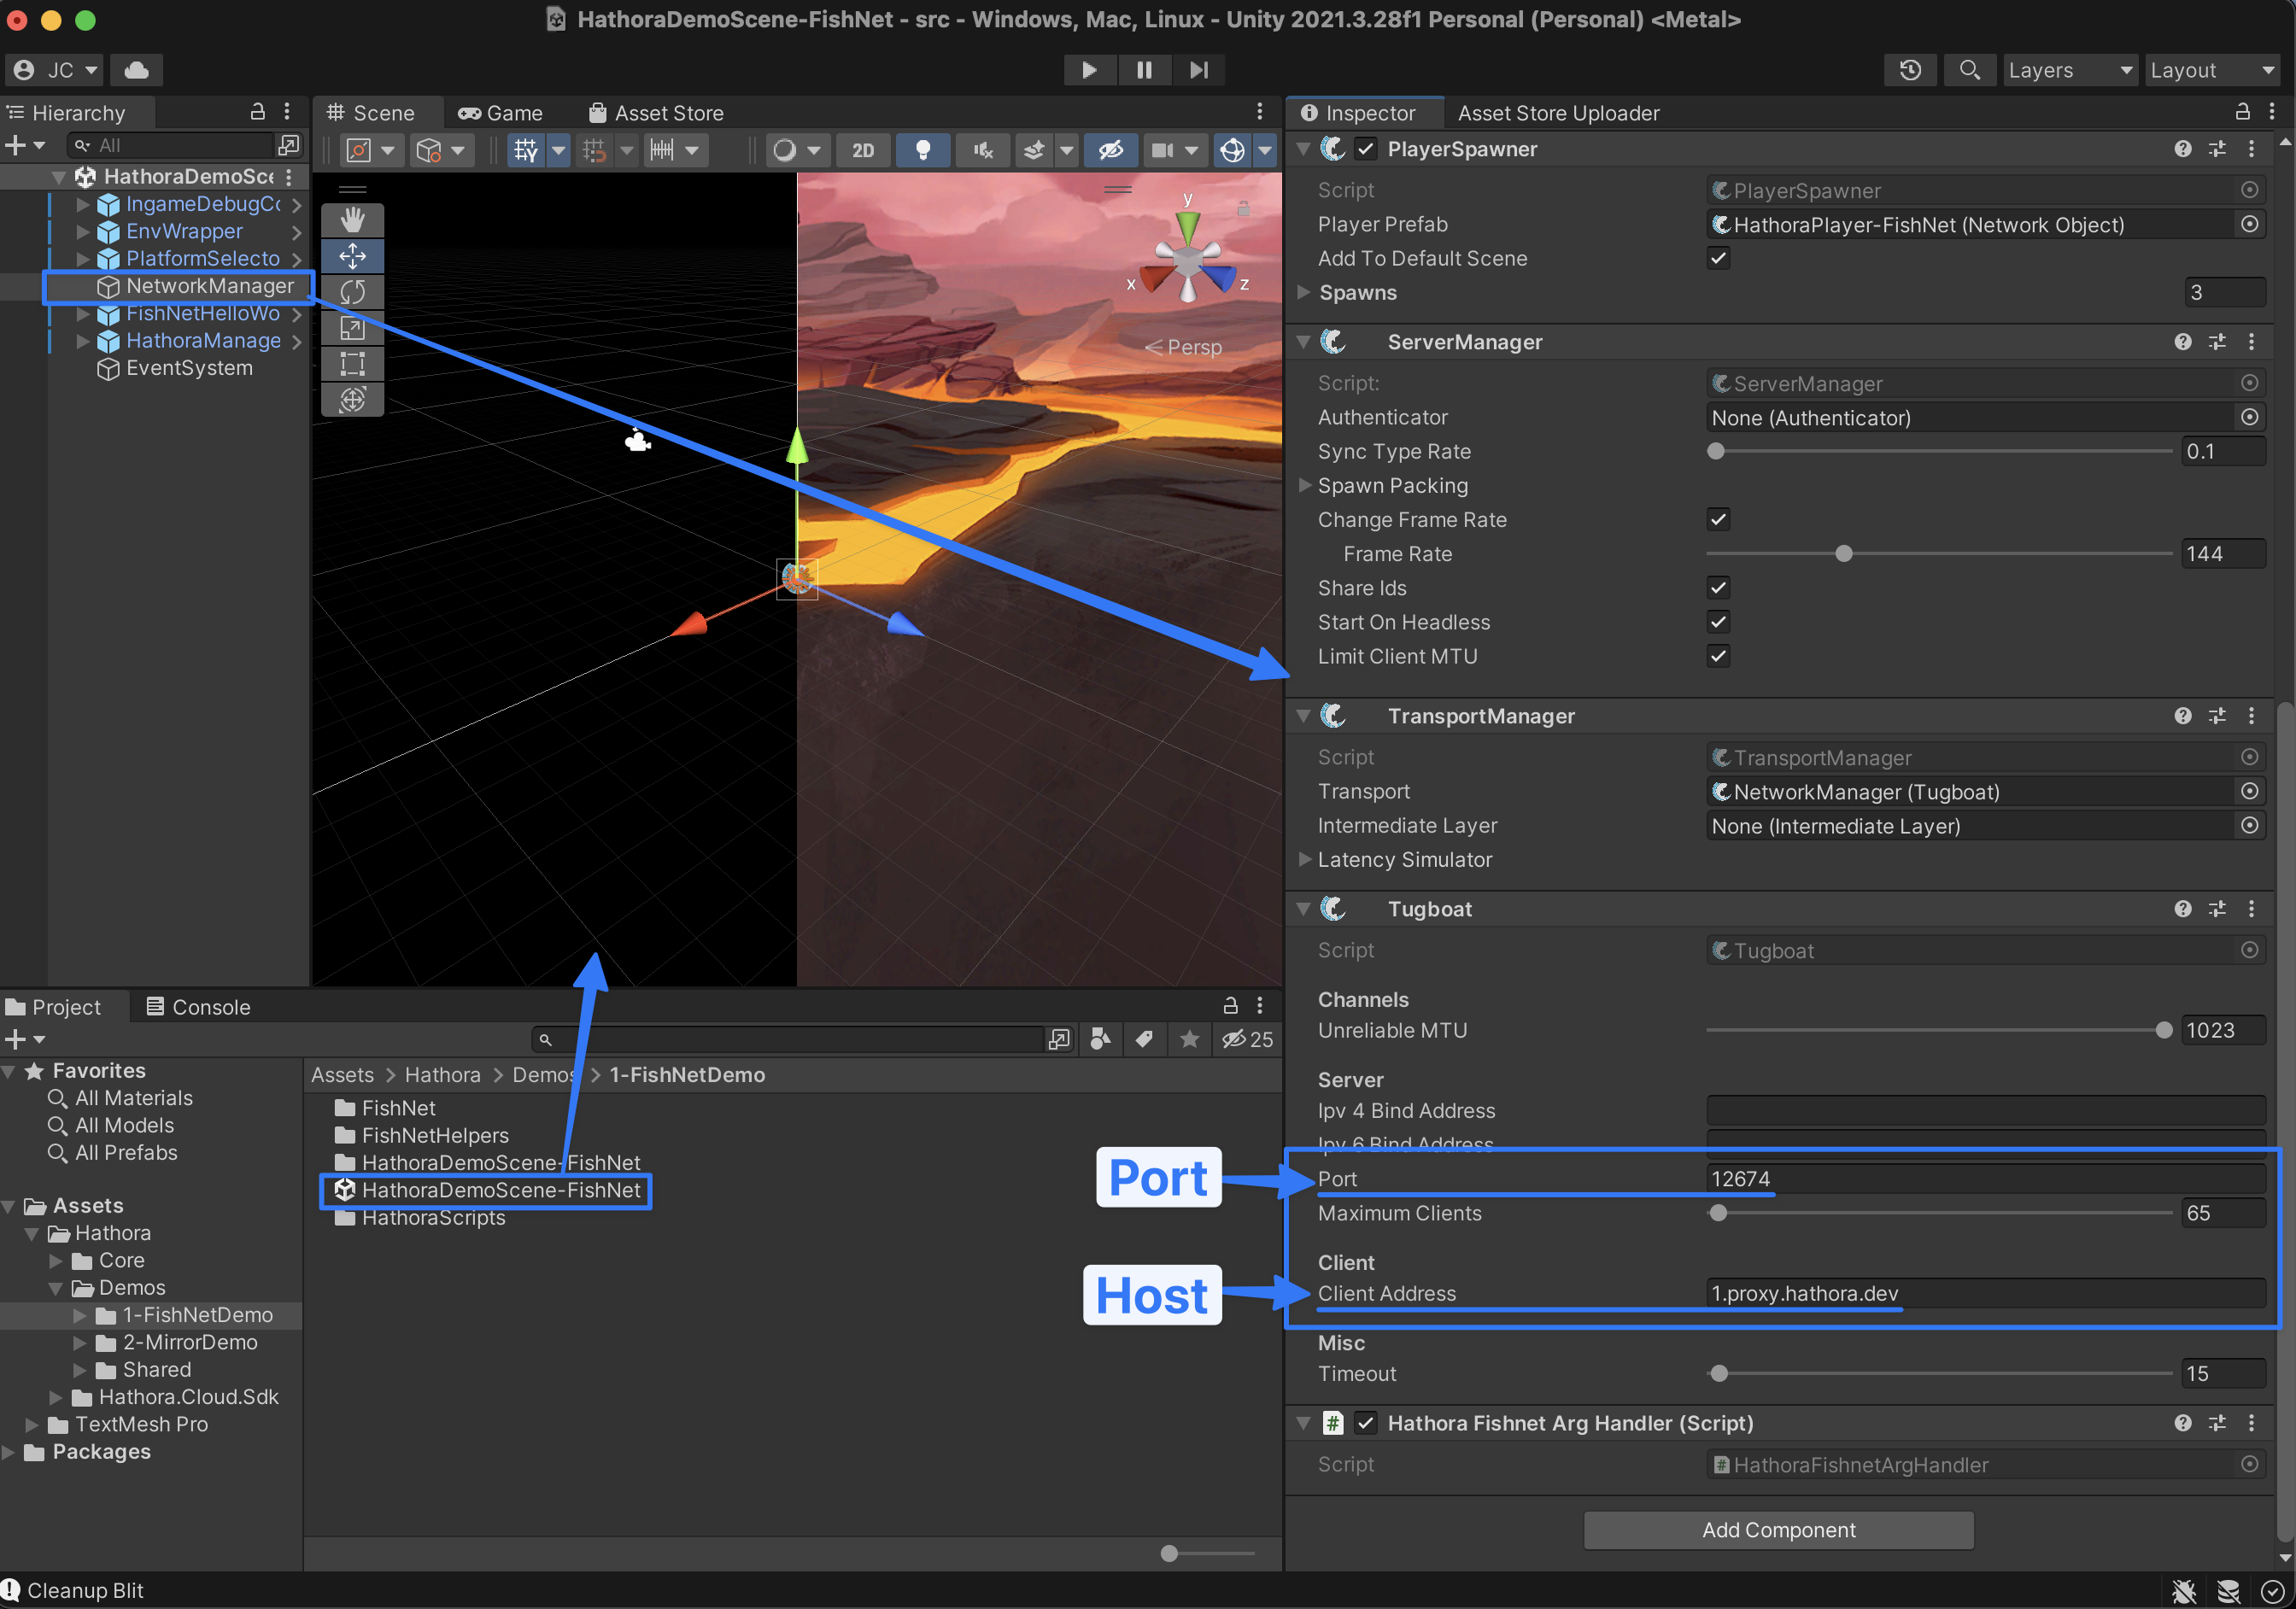Screen dimensions: 2296x1609
Task: Select the Hand (View) tool
Action: 352,220
